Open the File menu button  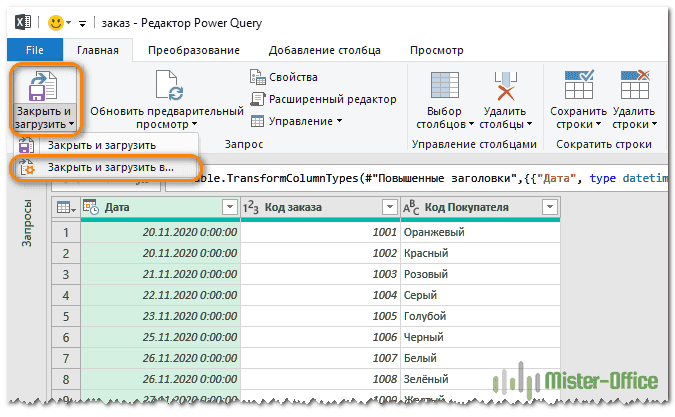(x=34, y=49)
